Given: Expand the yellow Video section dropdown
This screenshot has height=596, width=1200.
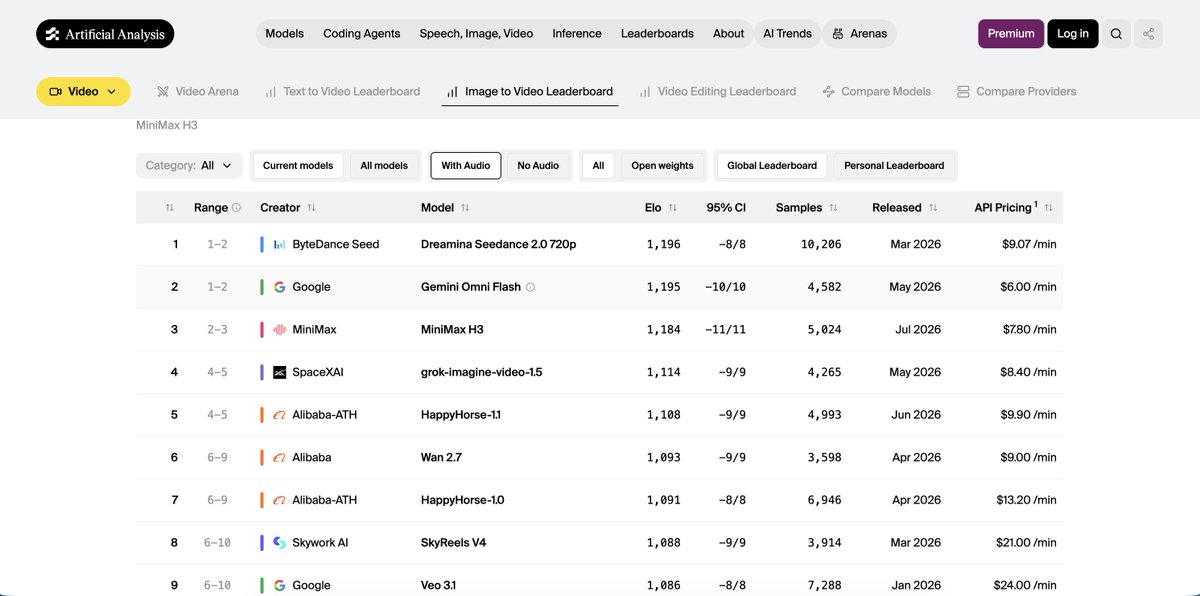Looking at the screenshot, I should [x=83, y=91].
